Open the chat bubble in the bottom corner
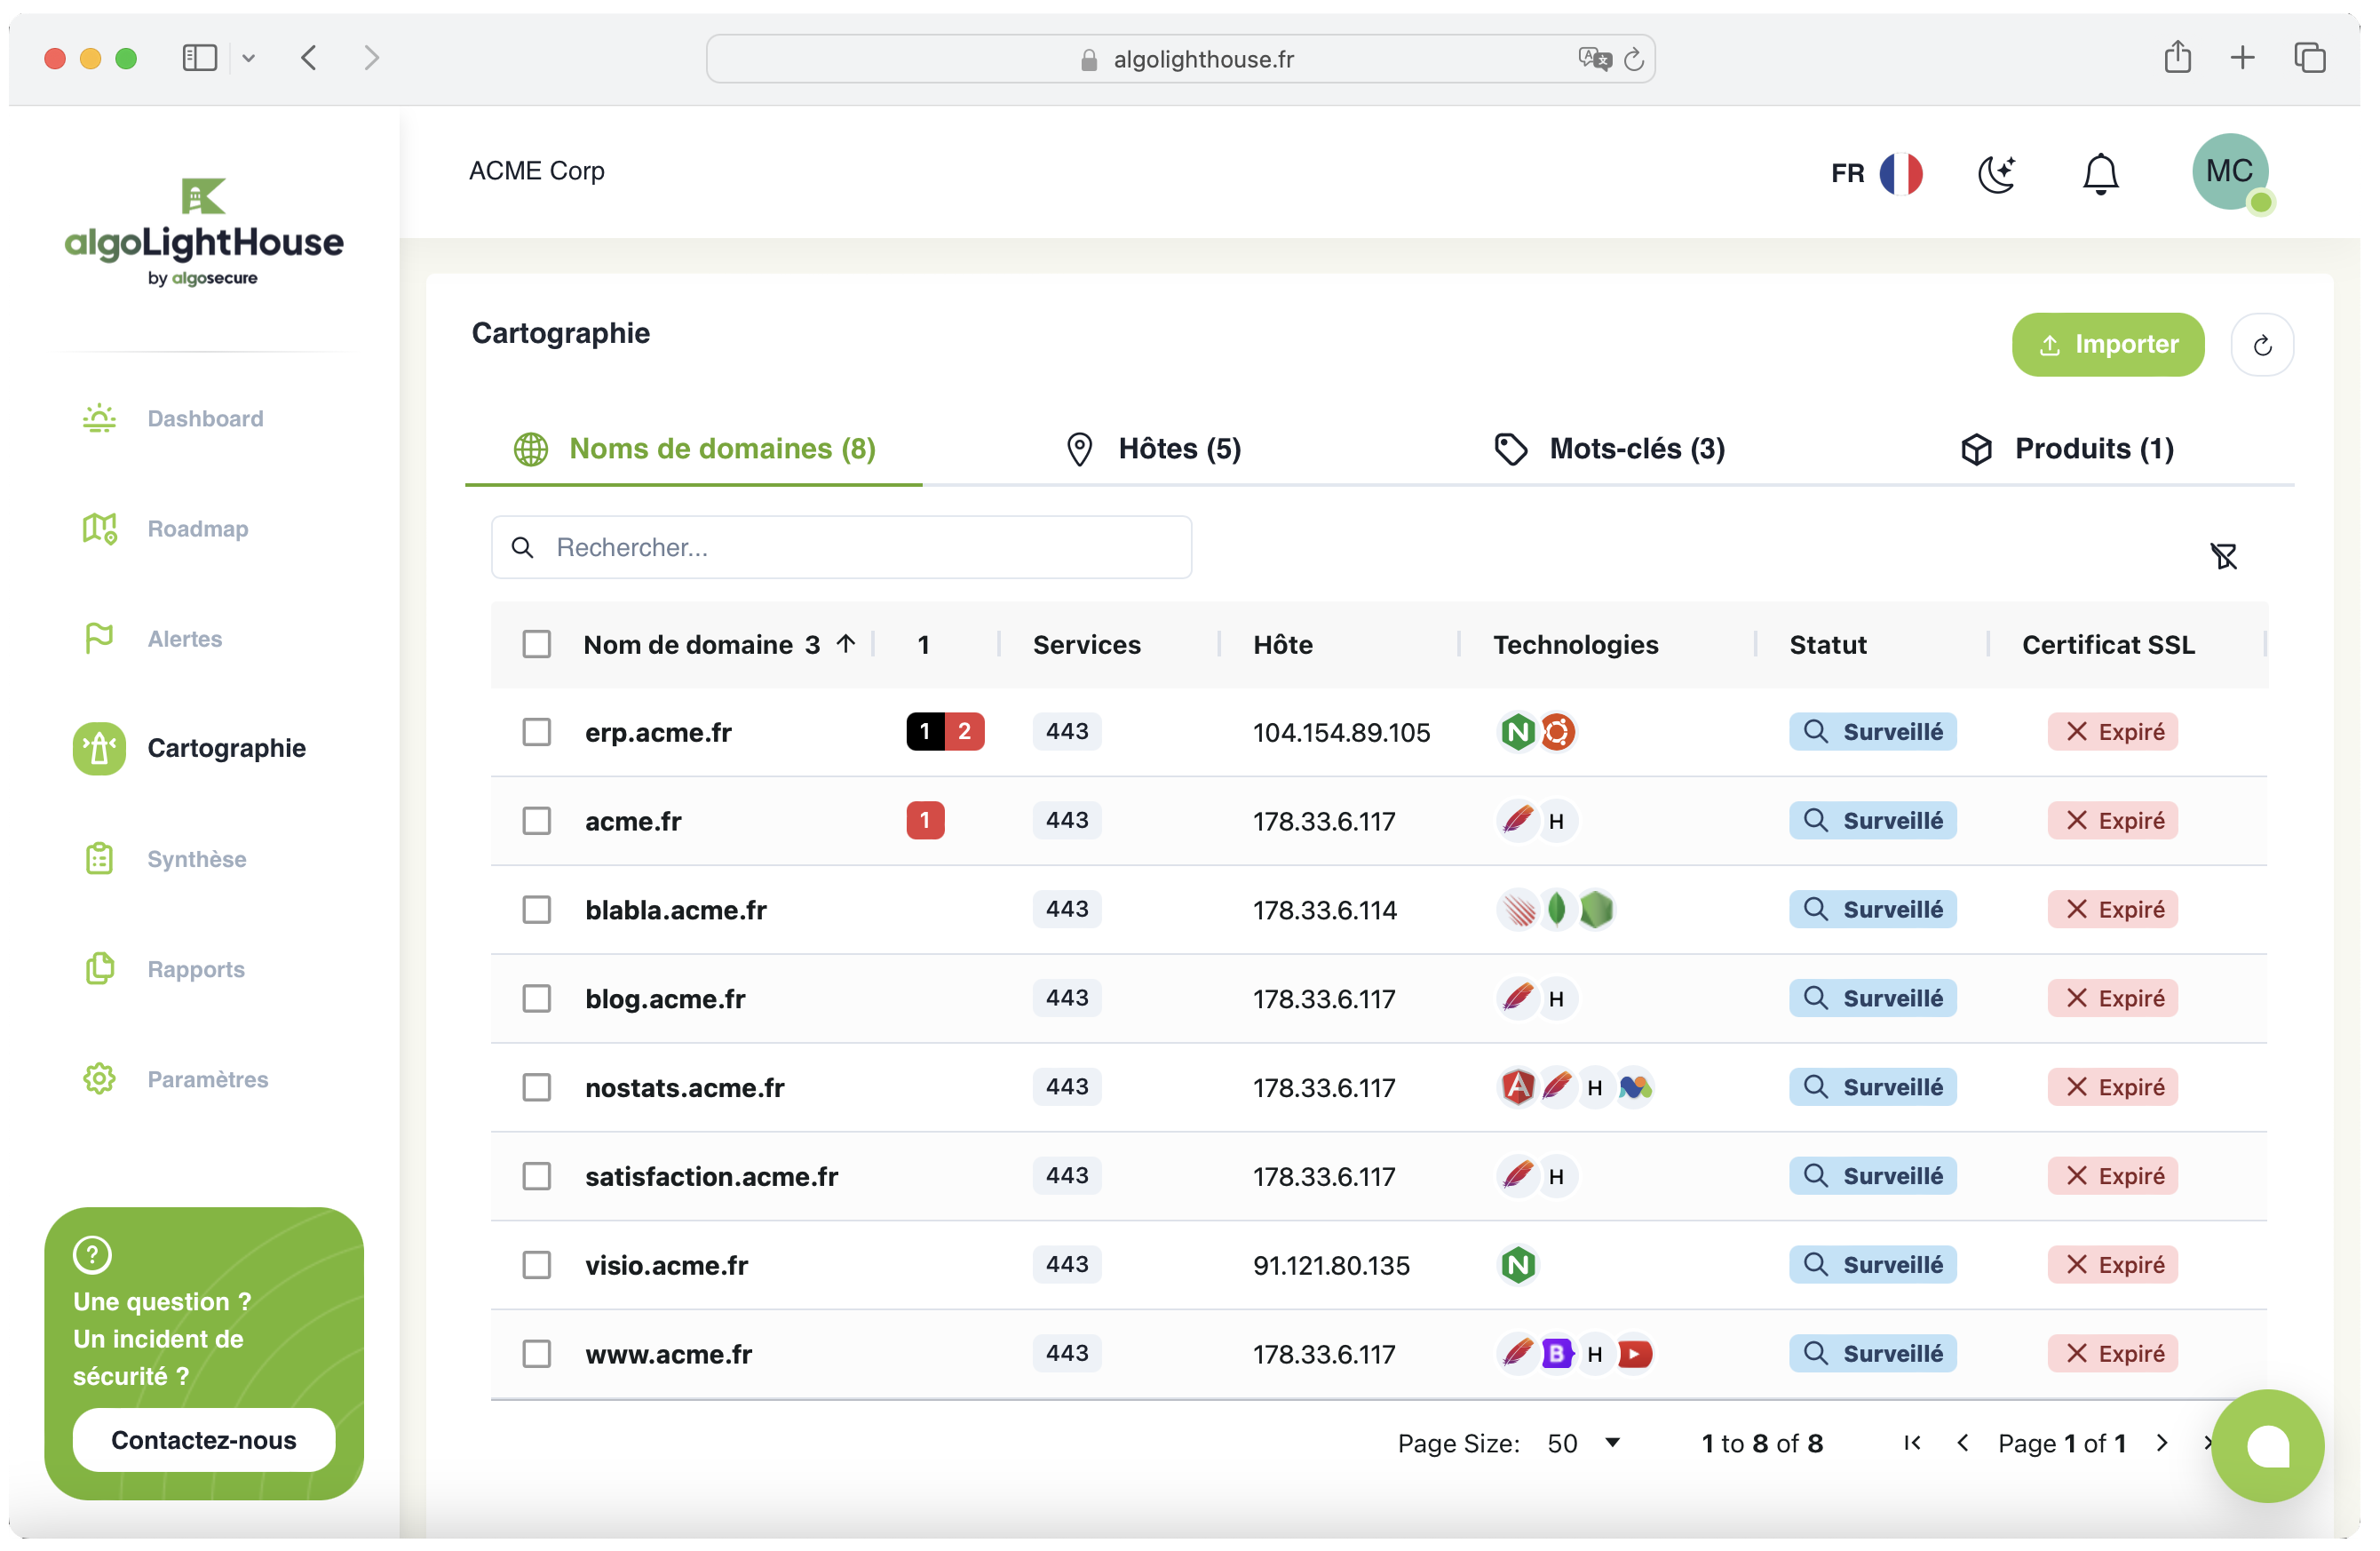 2267,1446
